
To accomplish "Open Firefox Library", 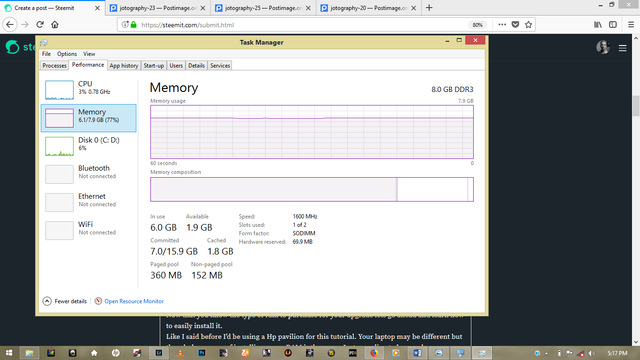I will tap(598, 24).
